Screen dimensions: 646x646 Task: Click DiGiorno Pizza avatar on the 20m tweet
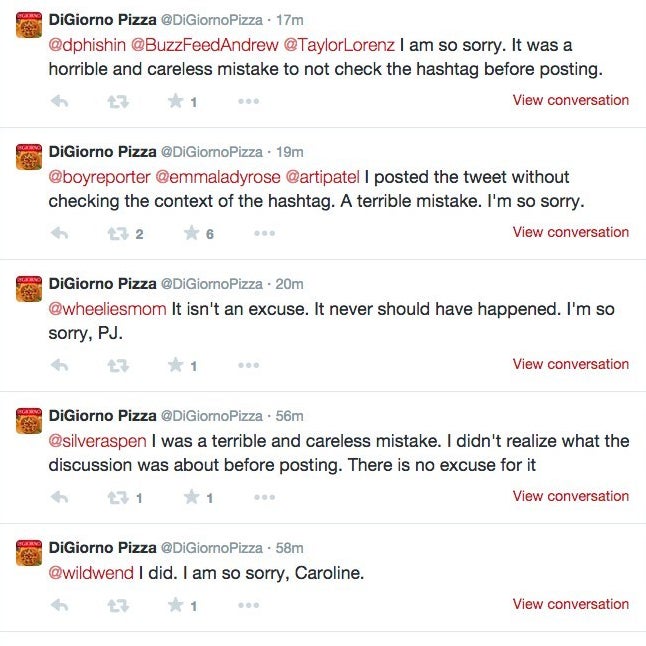29,289
